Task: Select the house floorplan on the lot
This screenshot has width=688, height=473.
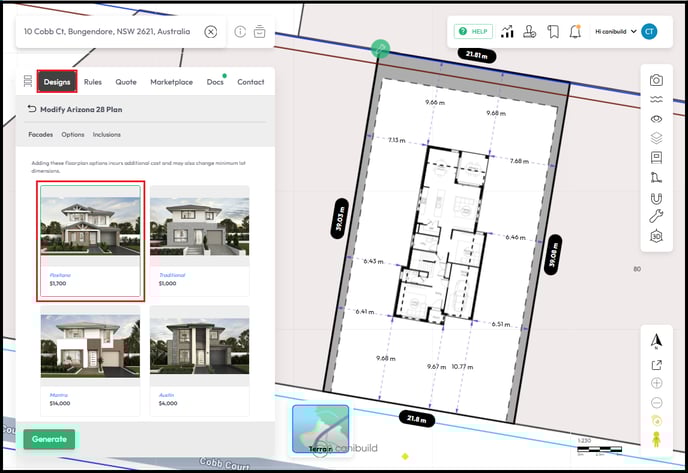Action: coord(441,235)
